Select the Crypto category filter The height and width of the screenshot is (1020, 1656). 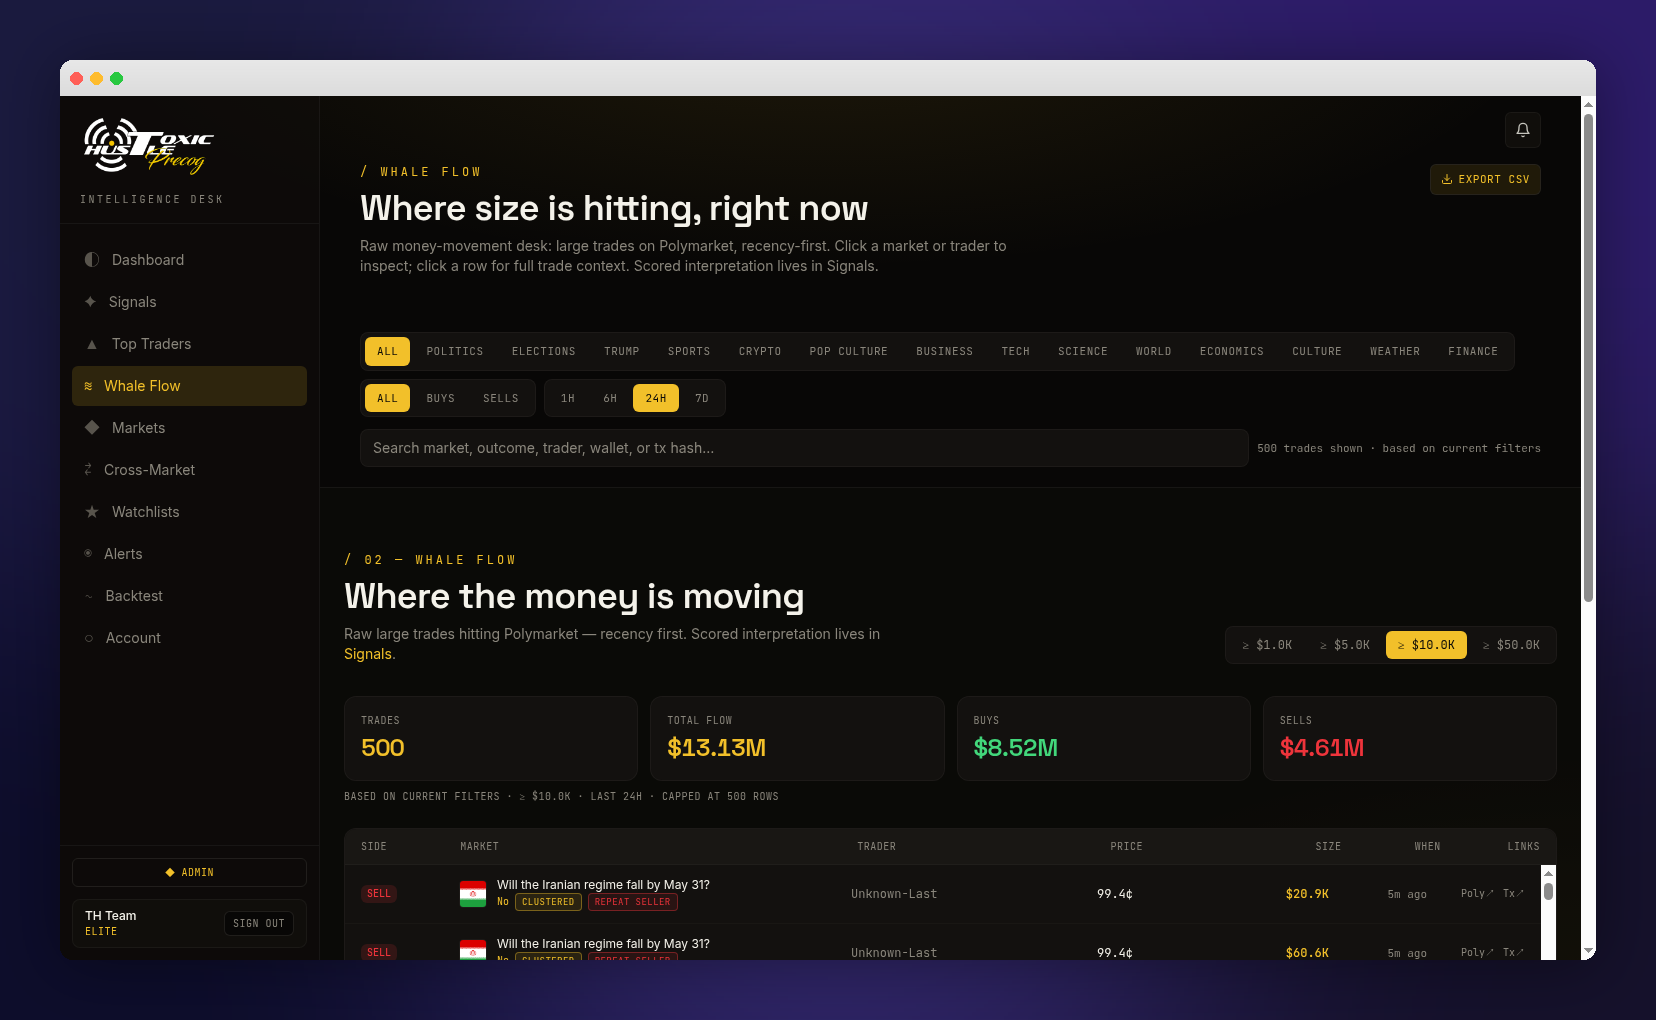(760, 352)
